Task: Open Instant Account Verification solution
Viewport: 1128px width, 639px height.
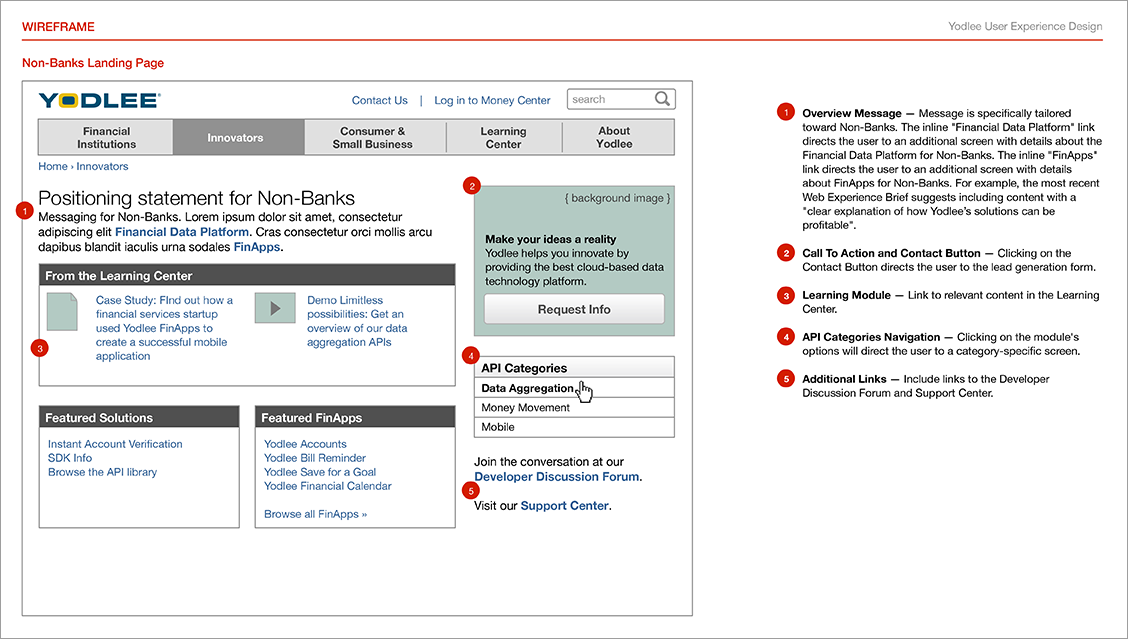Action: (x=115, y=444)
